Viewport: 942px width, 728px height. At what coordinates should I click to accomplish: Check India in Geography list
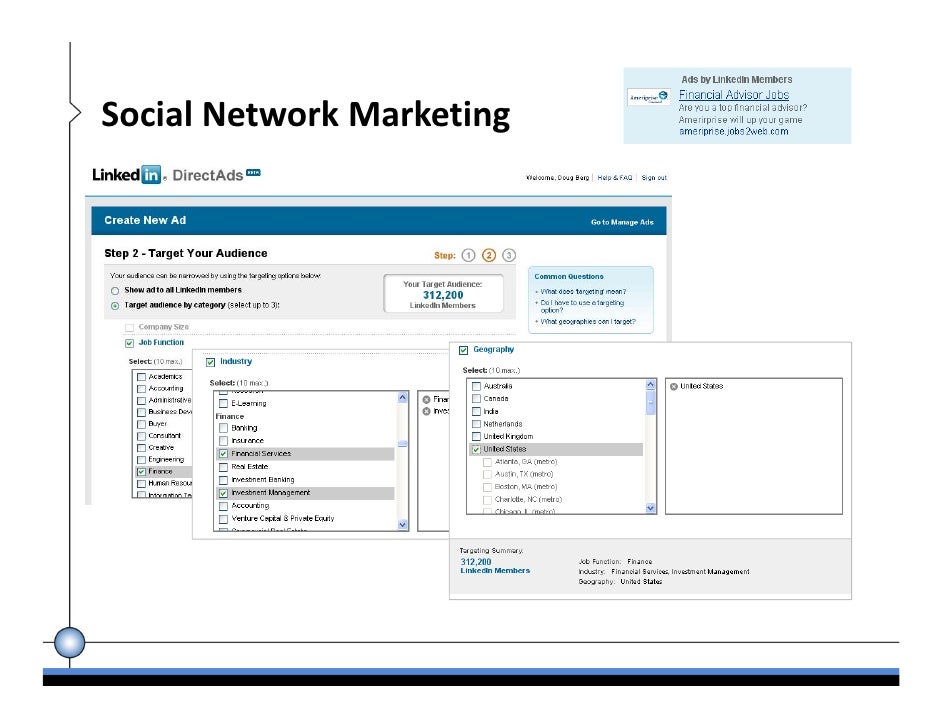(476, 411)
